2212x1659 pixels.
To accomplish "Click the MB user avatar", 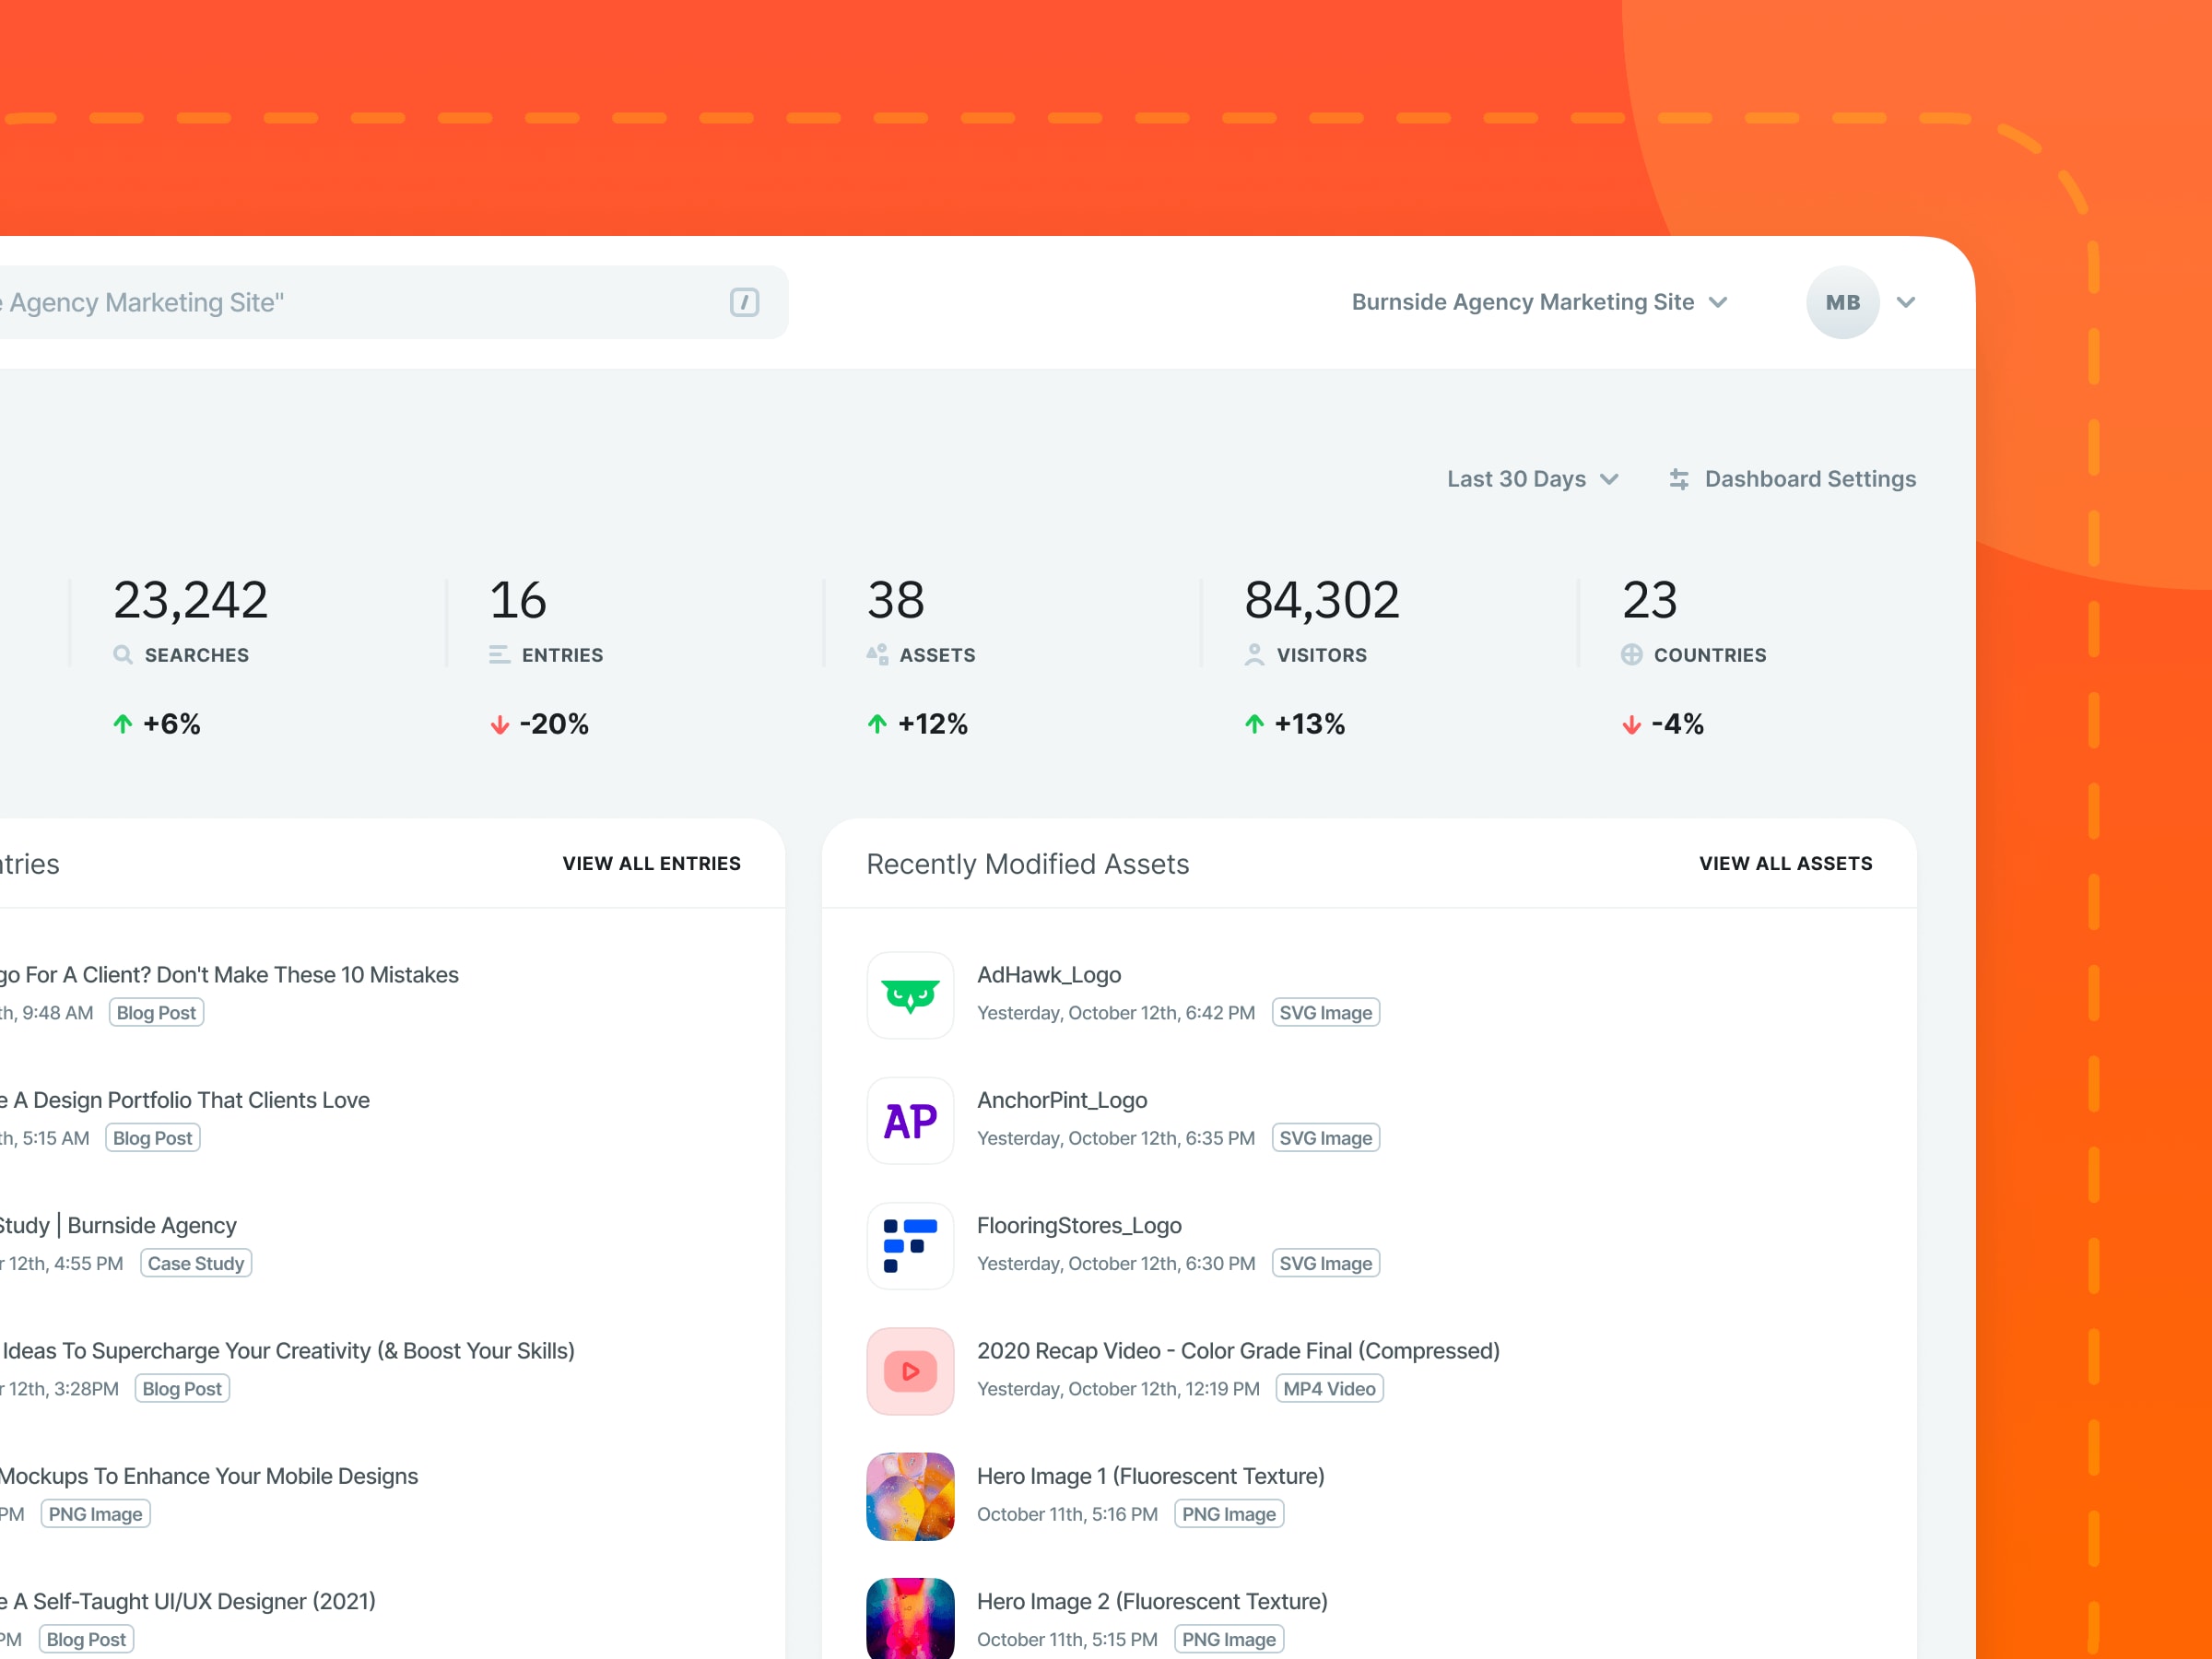I will [1842, 302].
